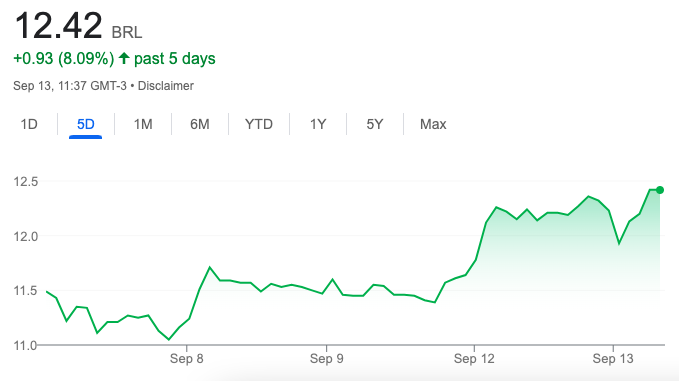Show the Max time range chart
Viewport: 679px width, 381px height.
coord(433,124)
